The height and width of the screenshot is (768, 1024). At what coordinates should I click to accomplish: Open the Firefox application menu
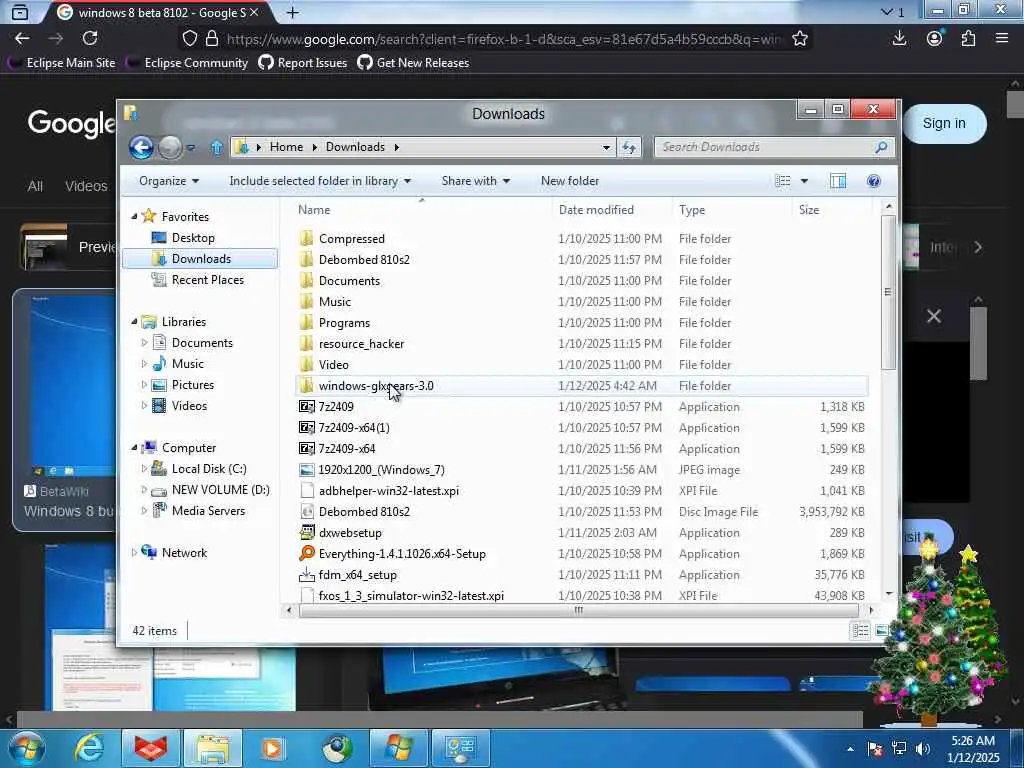coord(1002,39)
